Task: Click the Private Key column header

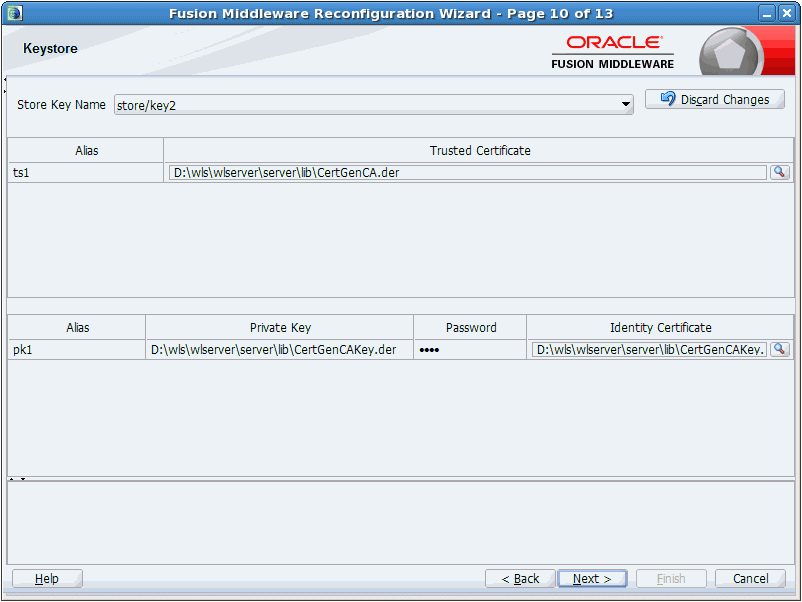Action: 280,327
